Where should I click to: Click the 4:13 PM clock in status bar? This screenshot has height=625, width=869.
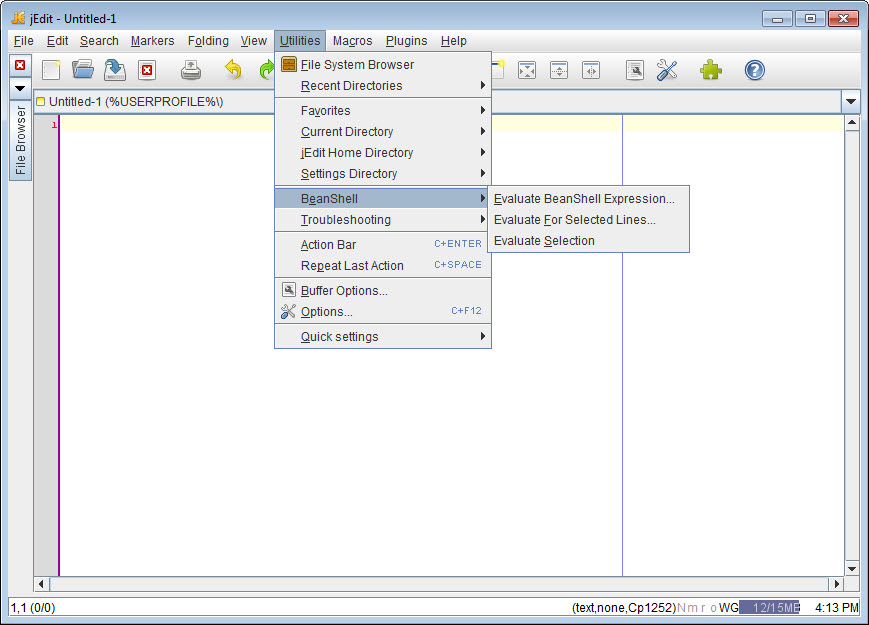[x=836, y=608]
